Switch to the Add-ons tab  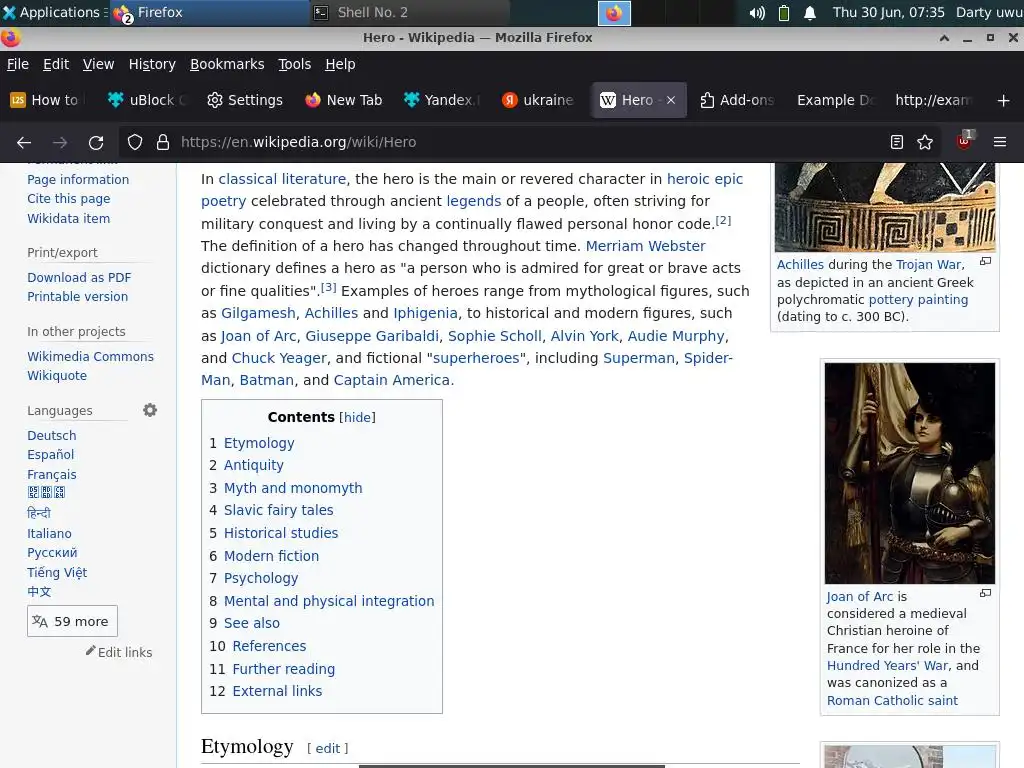737,101
